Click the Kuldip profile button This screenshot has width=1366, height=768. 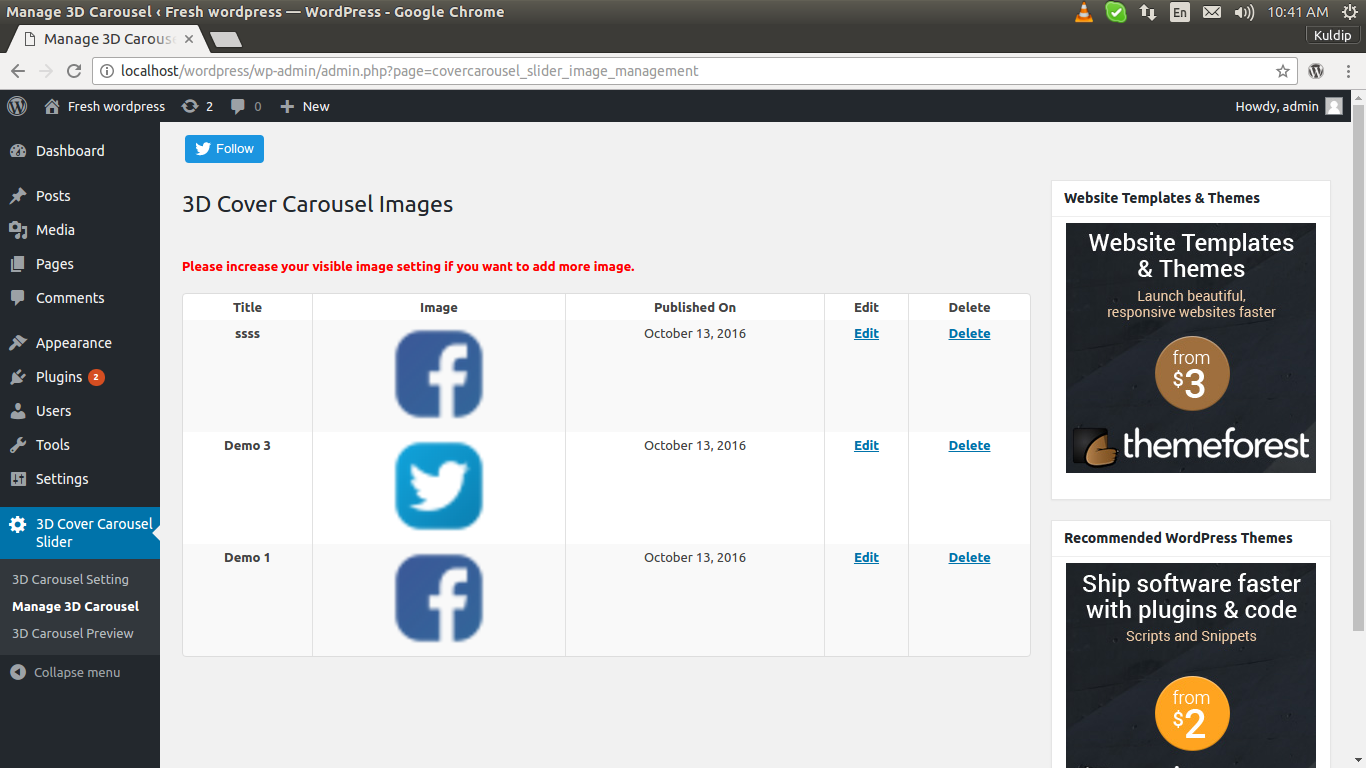[1332, 35]
